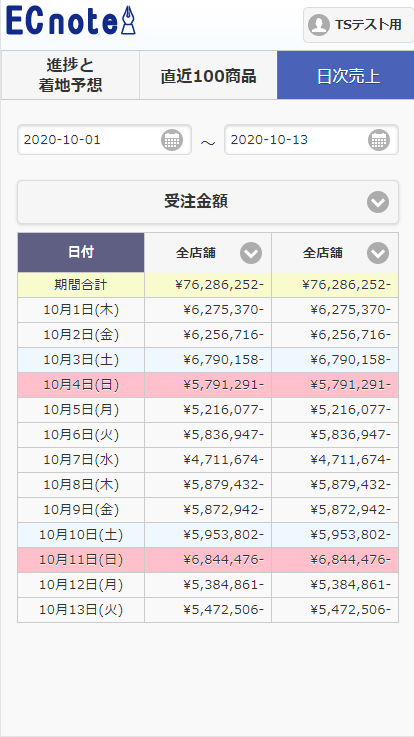Click ¥6,844,476- amount in first column
The height and width of the screenshot is (737, 414).
click(x=223, y=560)
